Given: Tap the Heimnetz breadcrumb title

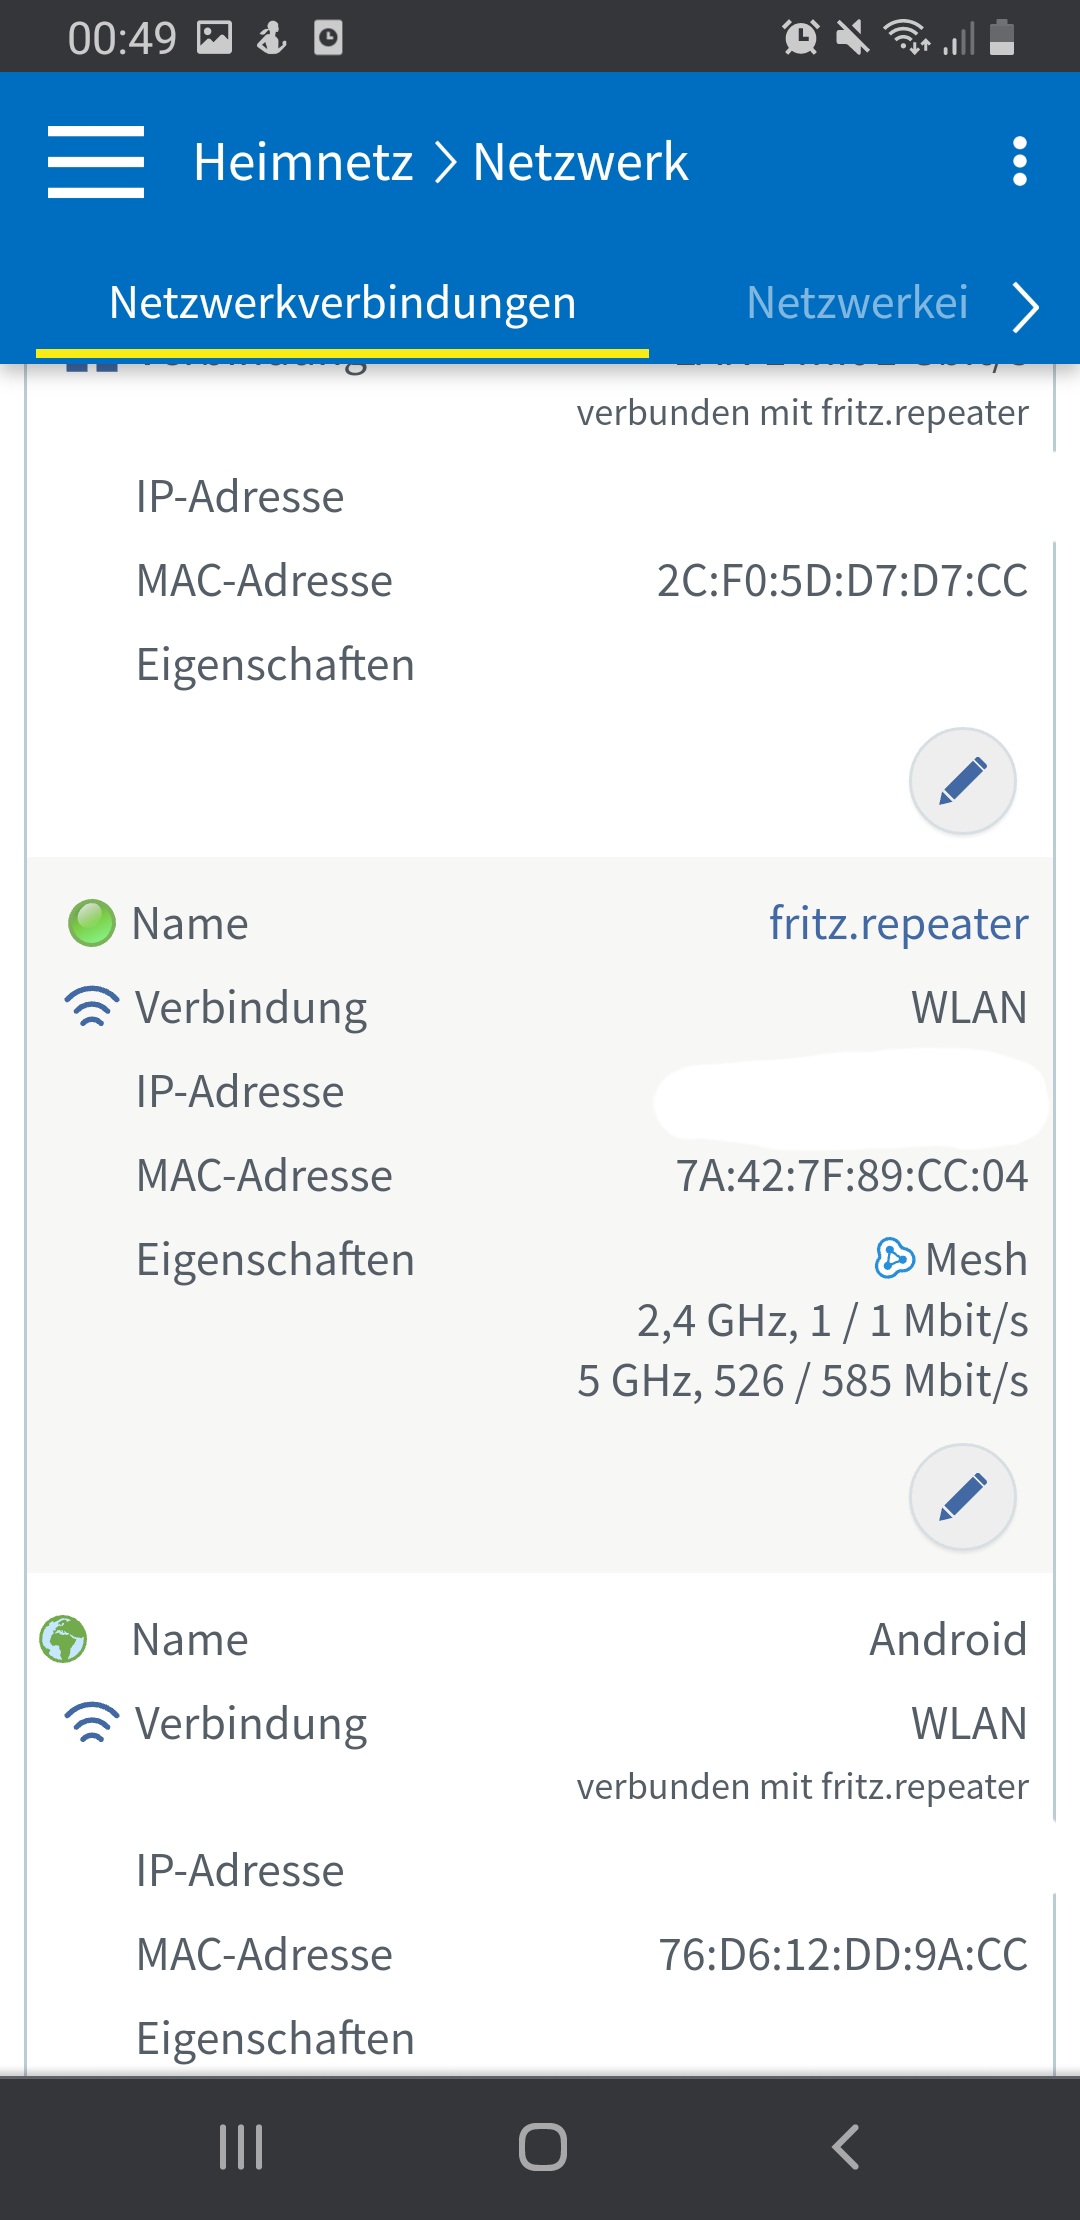Looking at the screenshot, I should (303, 162).
